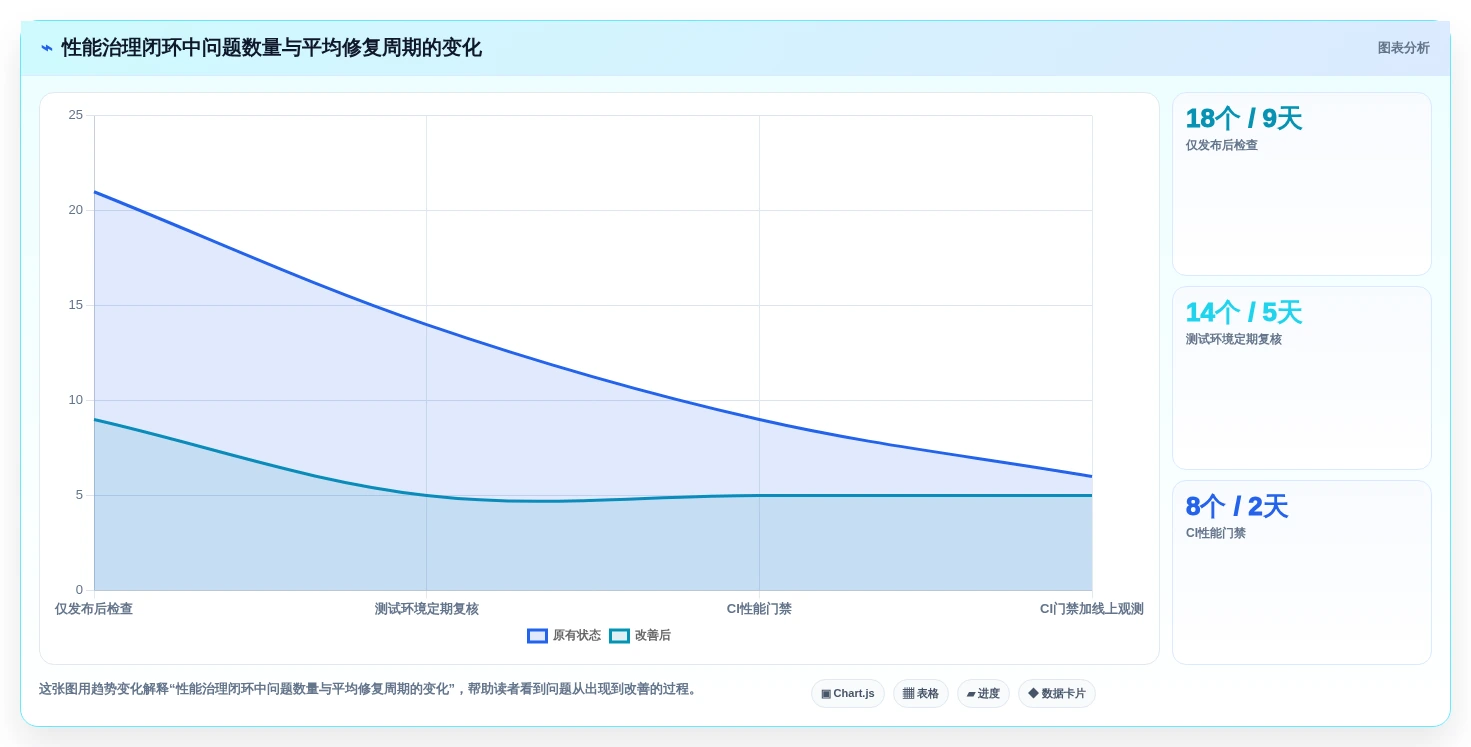Click the description text below the chart

click(x=370, y=689)
